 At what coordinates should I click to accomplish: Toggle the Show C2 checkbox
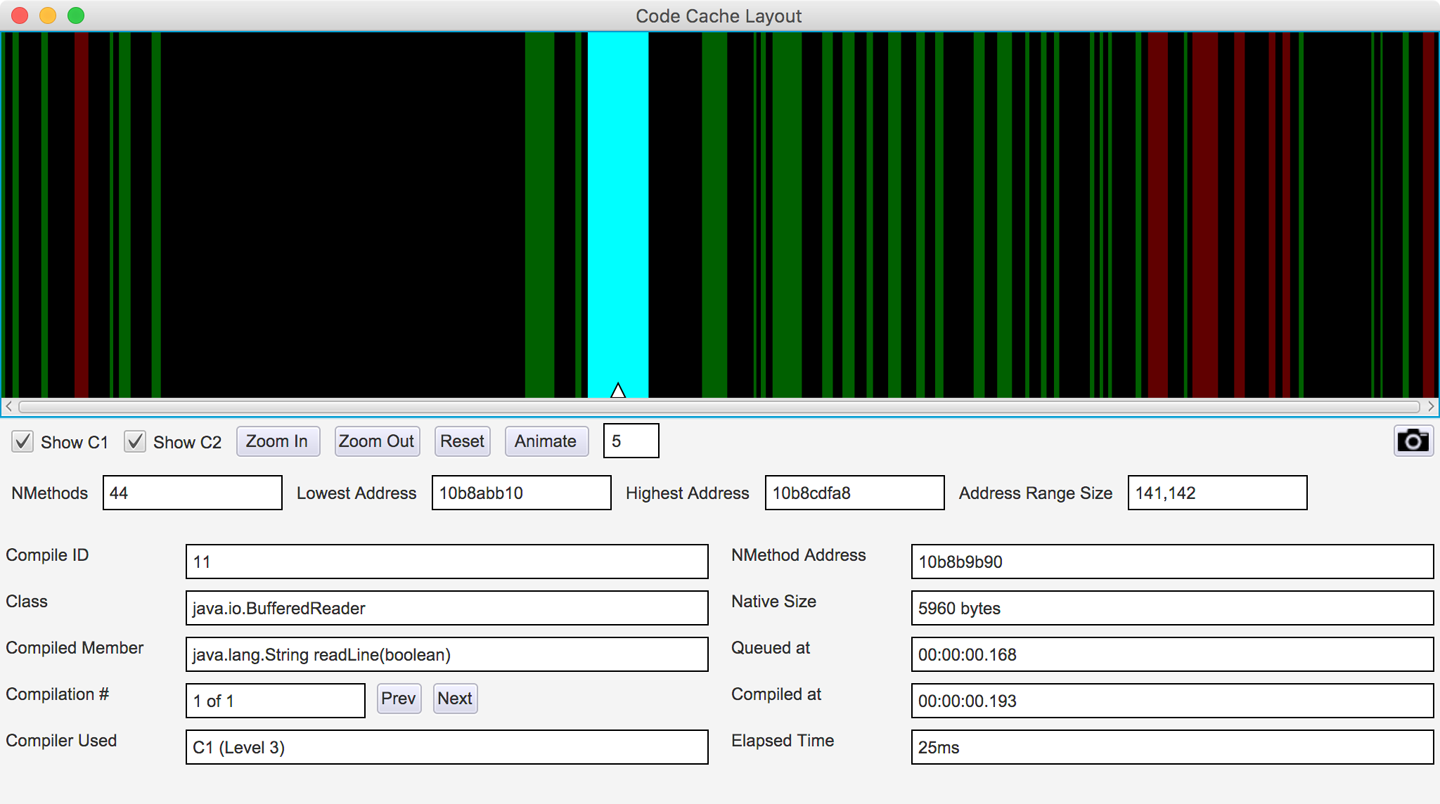[135, 441]
